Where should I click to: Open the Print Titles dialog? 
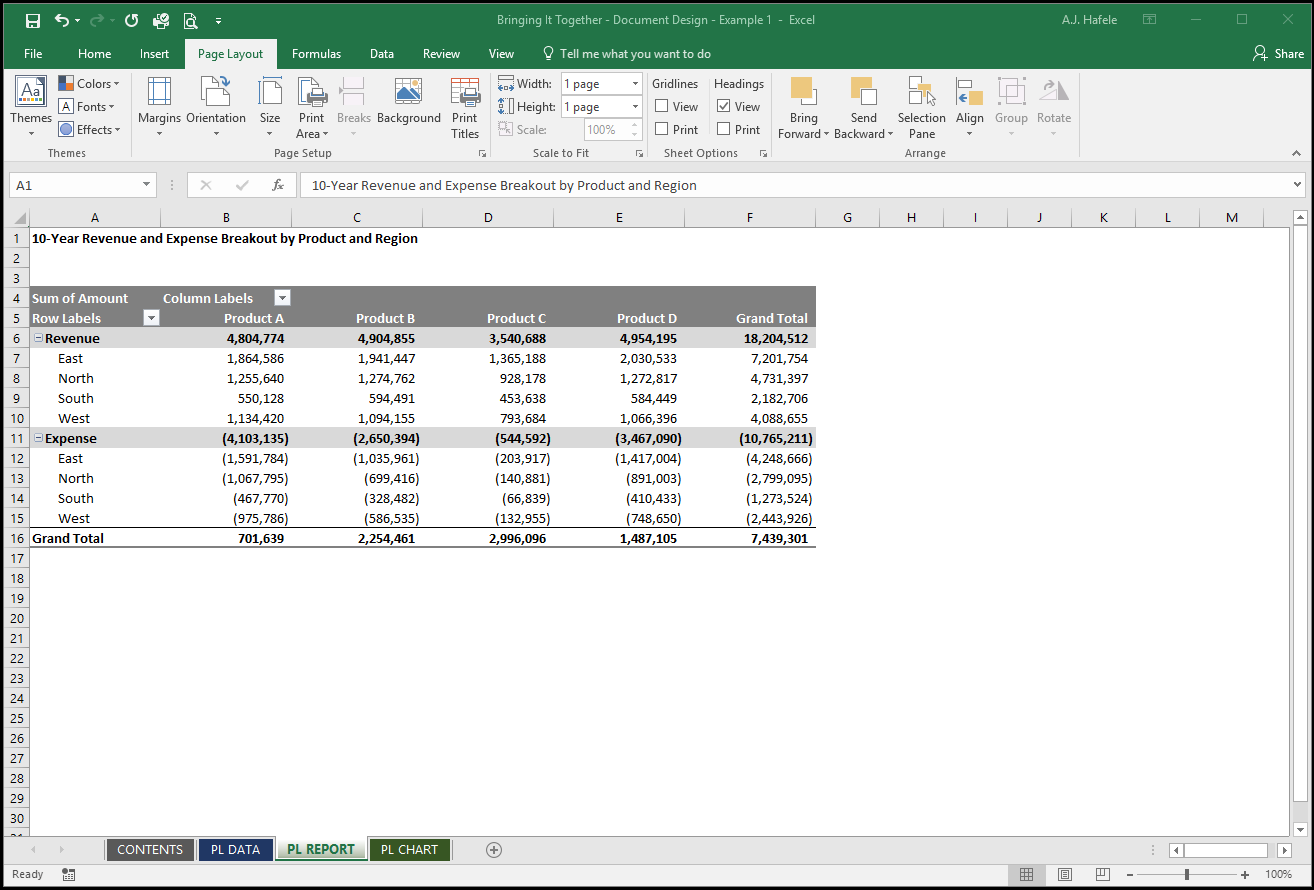(465, 107)
